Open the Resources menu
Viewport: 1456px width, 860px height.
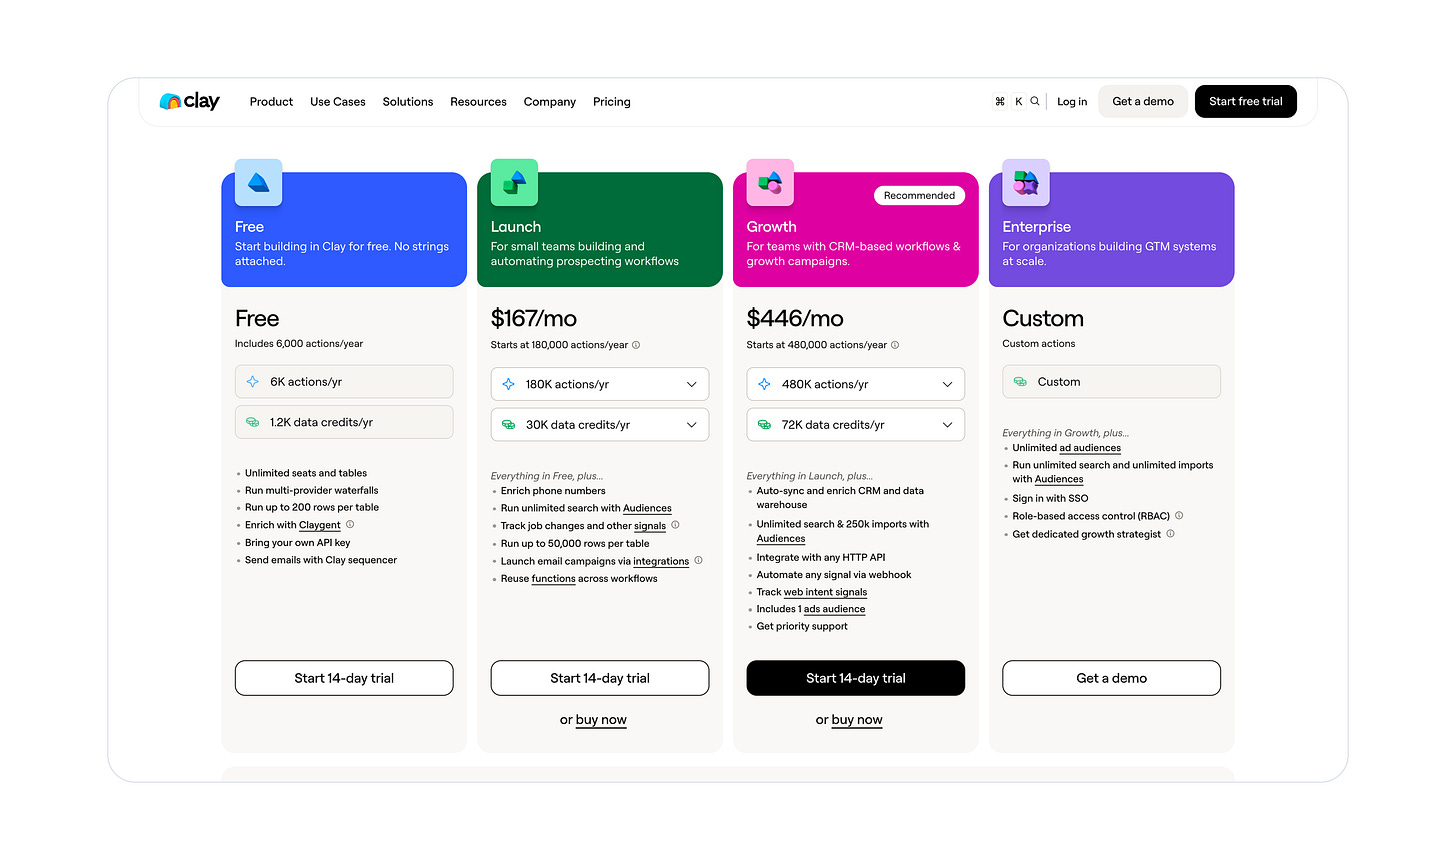coord(478,102)
